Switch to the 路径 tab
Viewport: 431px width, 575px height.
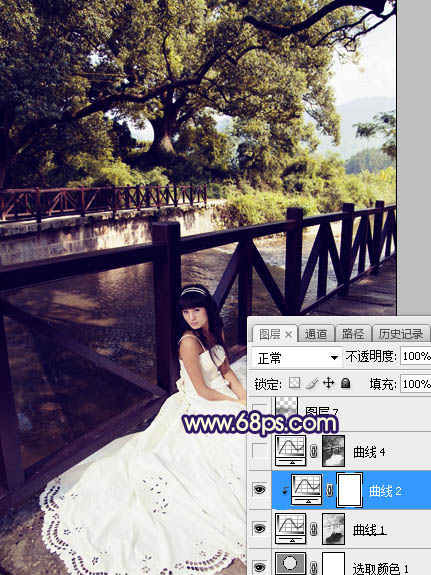[353, 334]
